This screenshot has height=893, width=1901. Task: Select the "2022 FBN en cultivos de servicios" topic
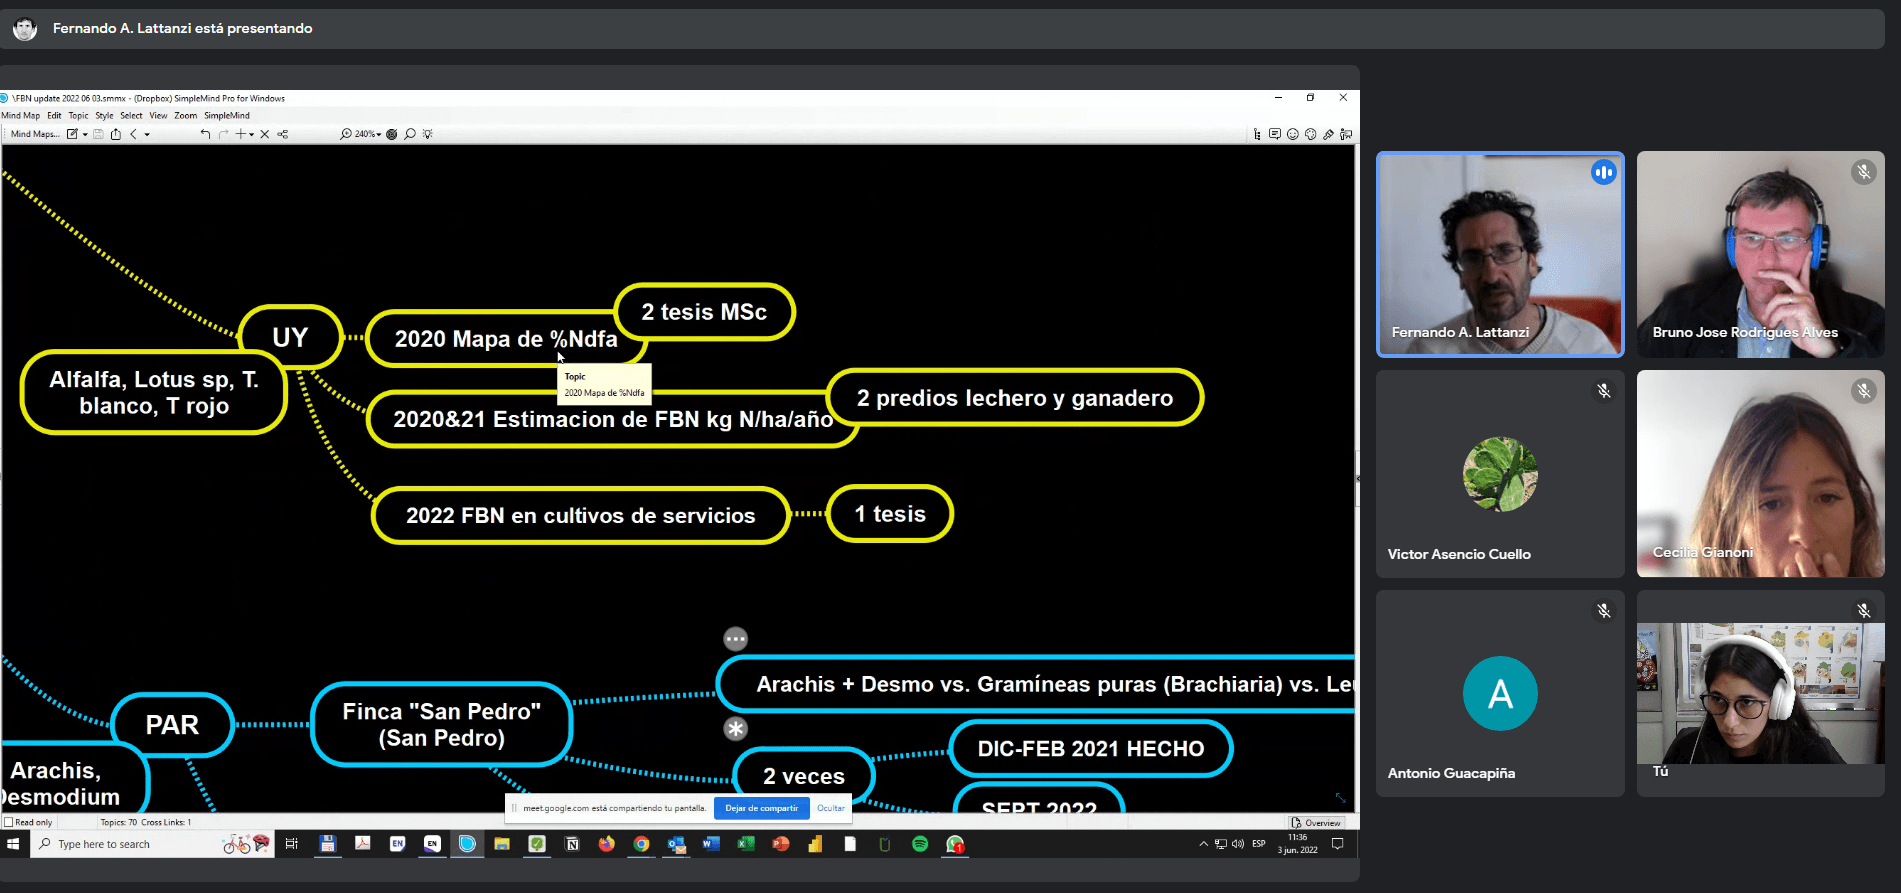580,516
